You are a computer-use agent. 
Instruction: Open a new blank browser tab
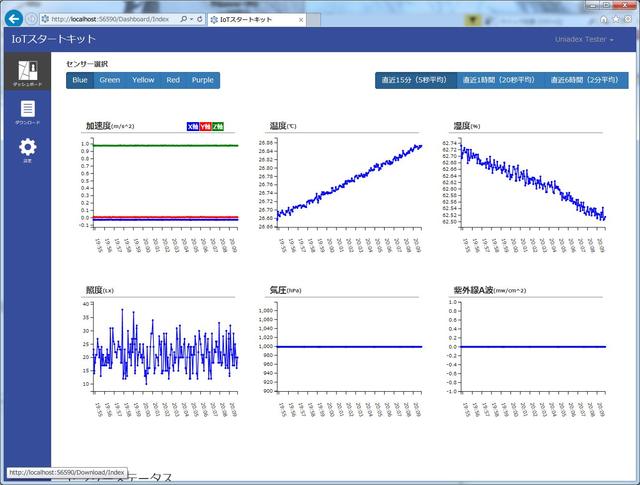(x=313, y=20)
